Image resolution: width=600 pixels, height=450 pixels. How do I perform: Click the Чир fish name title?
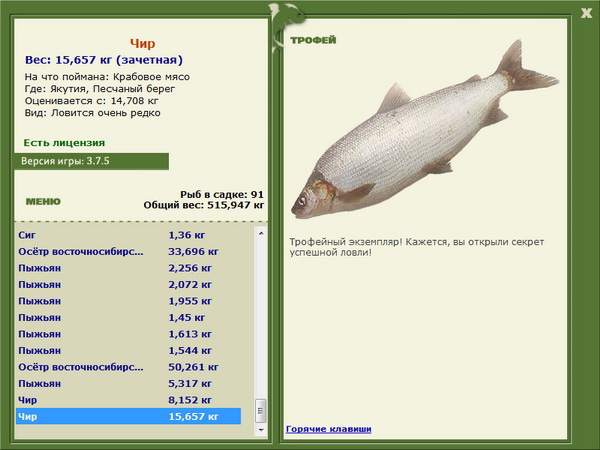pos(142,44)
